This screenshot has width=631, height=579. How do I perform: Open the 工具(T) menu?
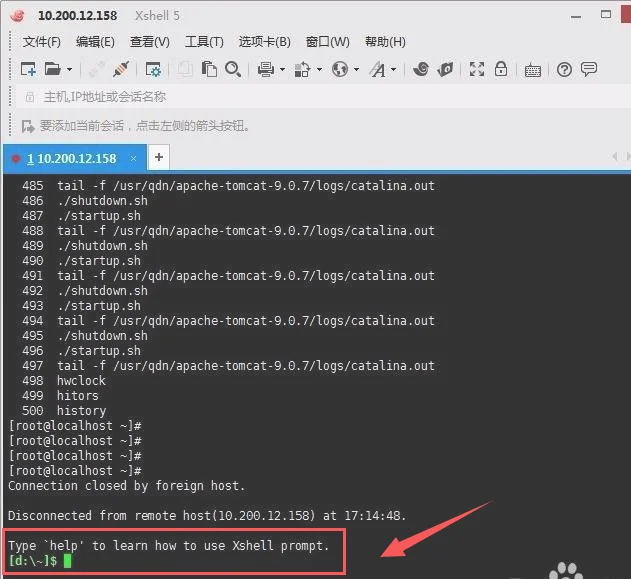(204, 41)
